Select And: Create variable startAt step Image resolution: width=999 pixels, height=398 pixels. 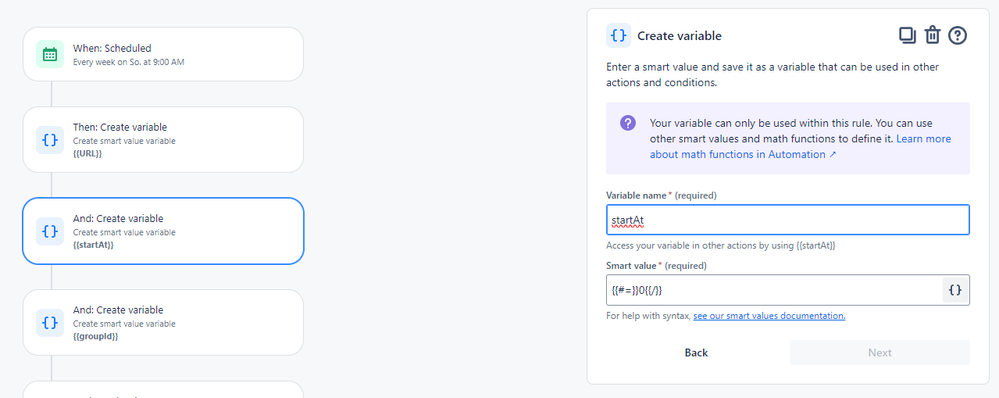163,231
